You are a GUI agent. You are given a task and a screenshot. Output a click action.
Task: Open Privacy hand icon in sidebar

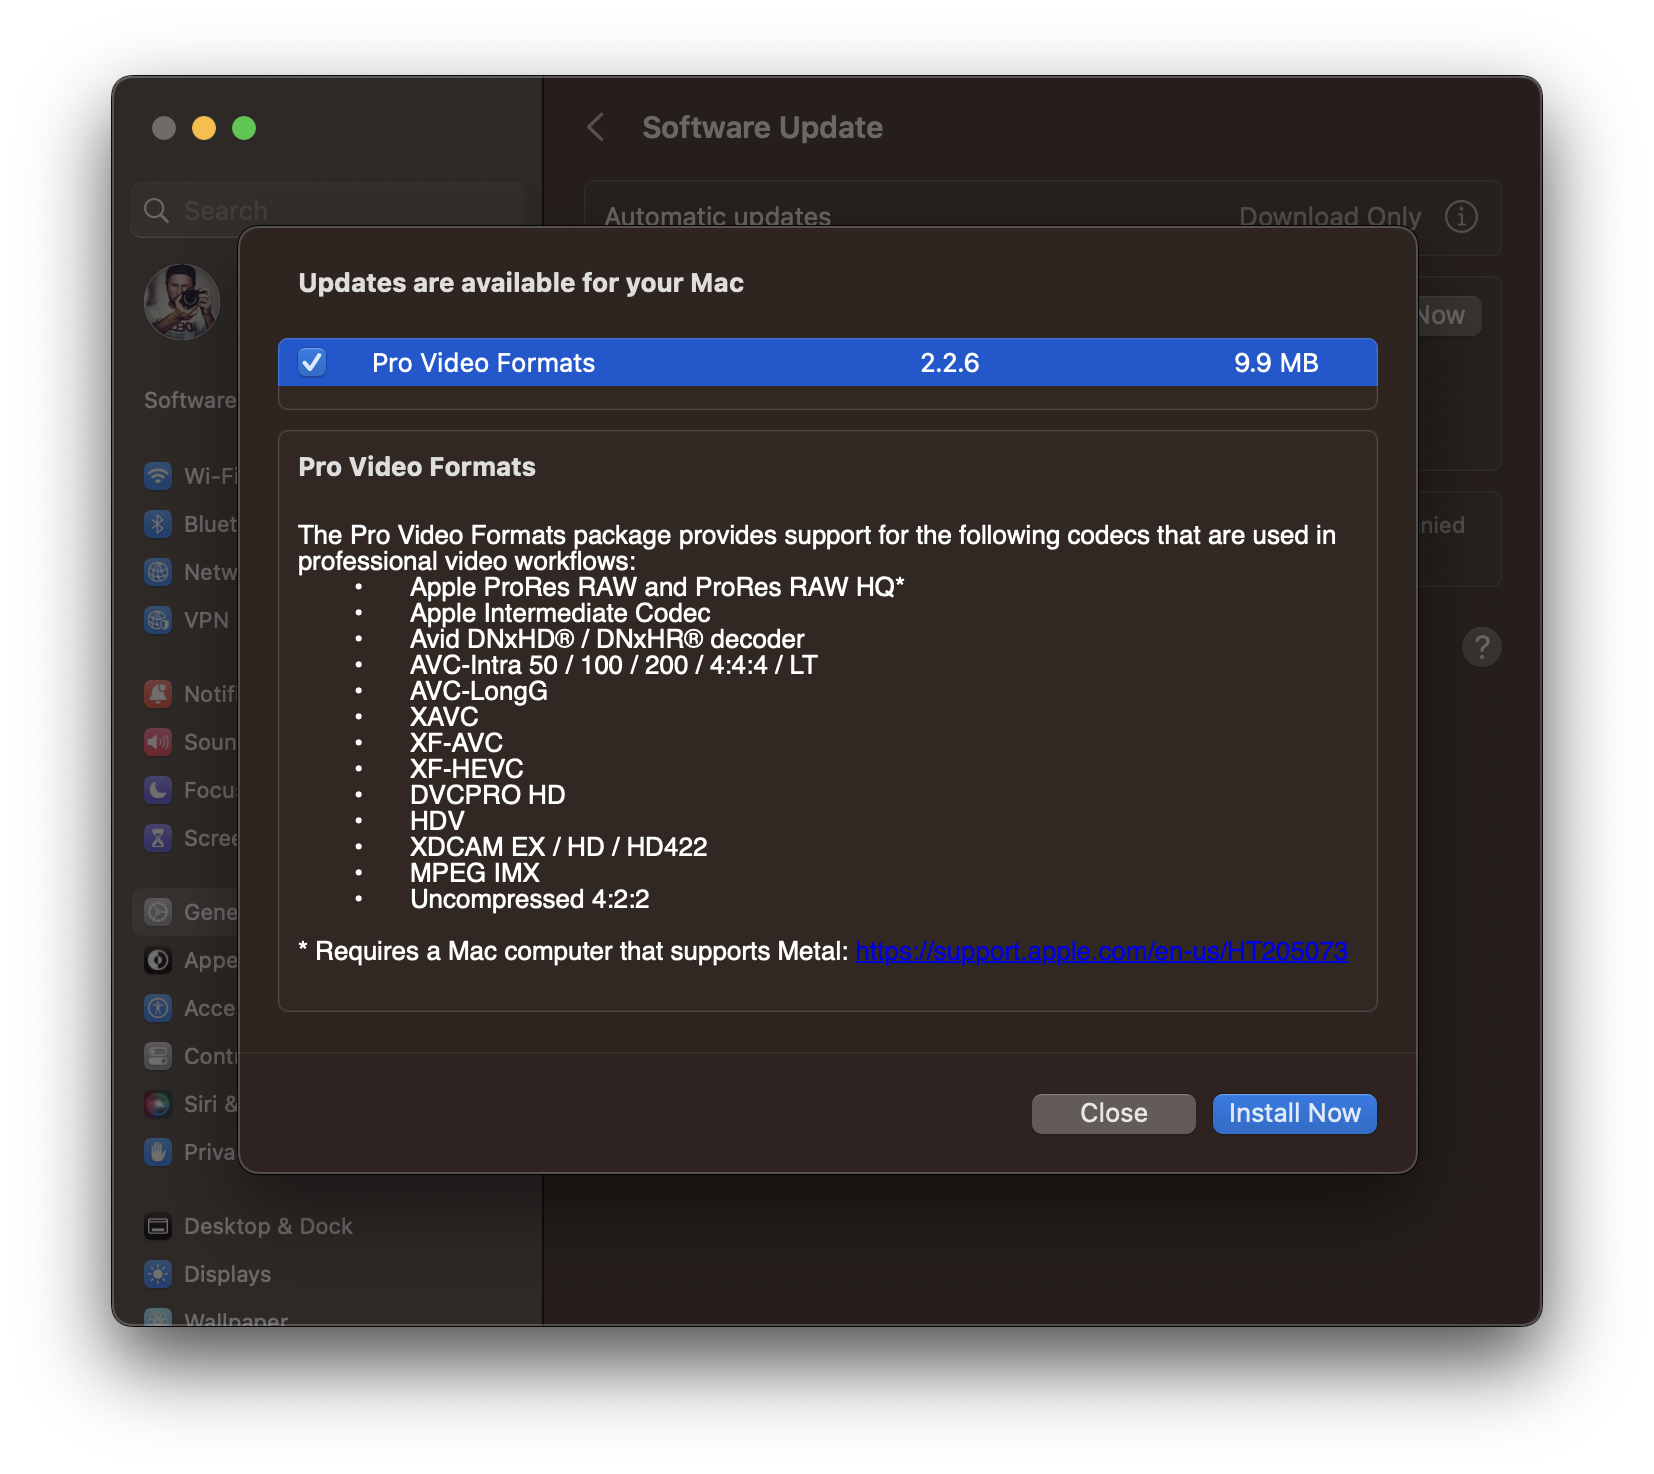tap(158, 1152)
